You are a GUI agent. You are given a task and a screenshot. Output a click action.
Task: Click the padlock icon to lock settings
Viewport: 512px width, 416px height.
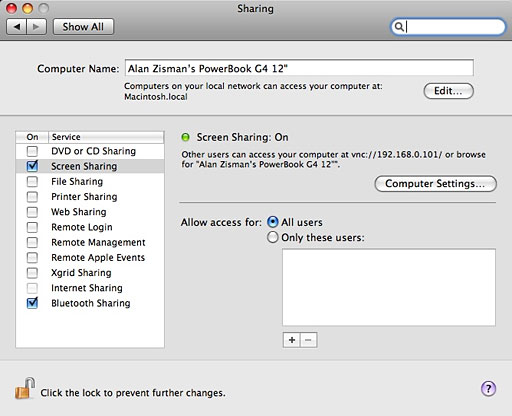[x=25, y=388]
